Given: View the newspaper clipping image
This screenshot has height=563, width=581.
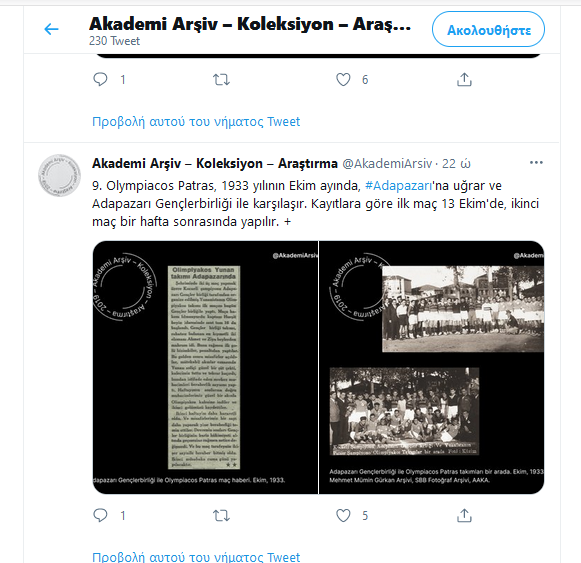Looking at the screenshot, I should point(205,367).
